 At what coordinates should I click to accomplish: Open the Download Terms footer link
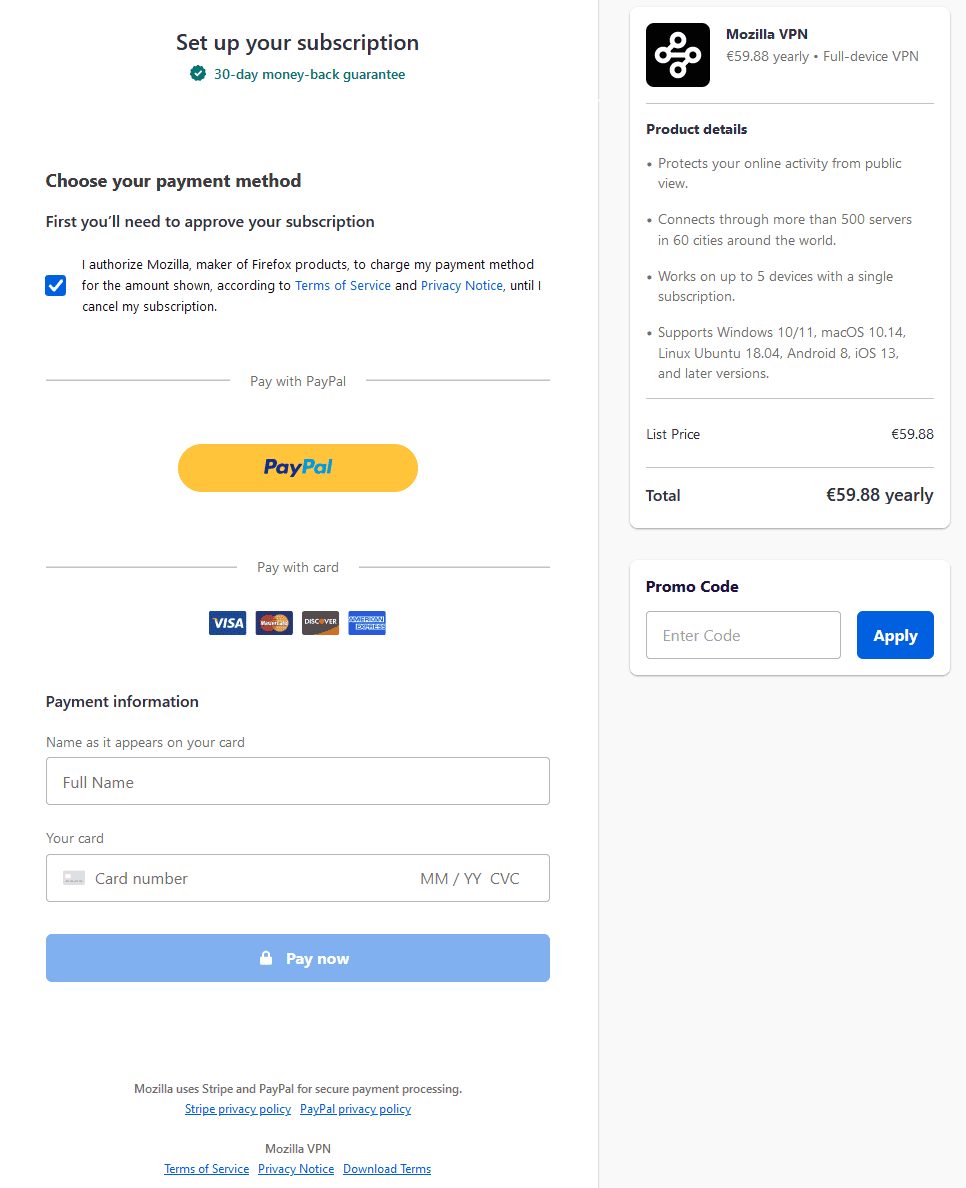387,1168
